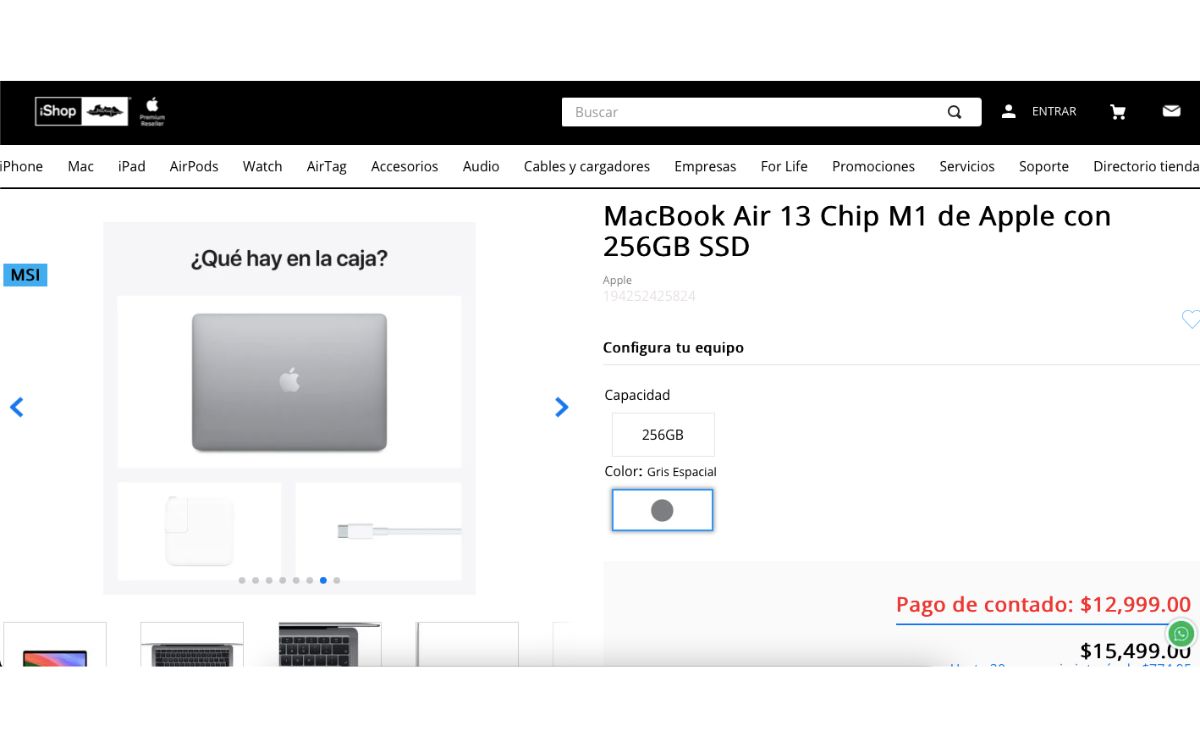Screen dimensions: 1200x747
Task: Open the Mac menu
Action: (x=81, y=166)
